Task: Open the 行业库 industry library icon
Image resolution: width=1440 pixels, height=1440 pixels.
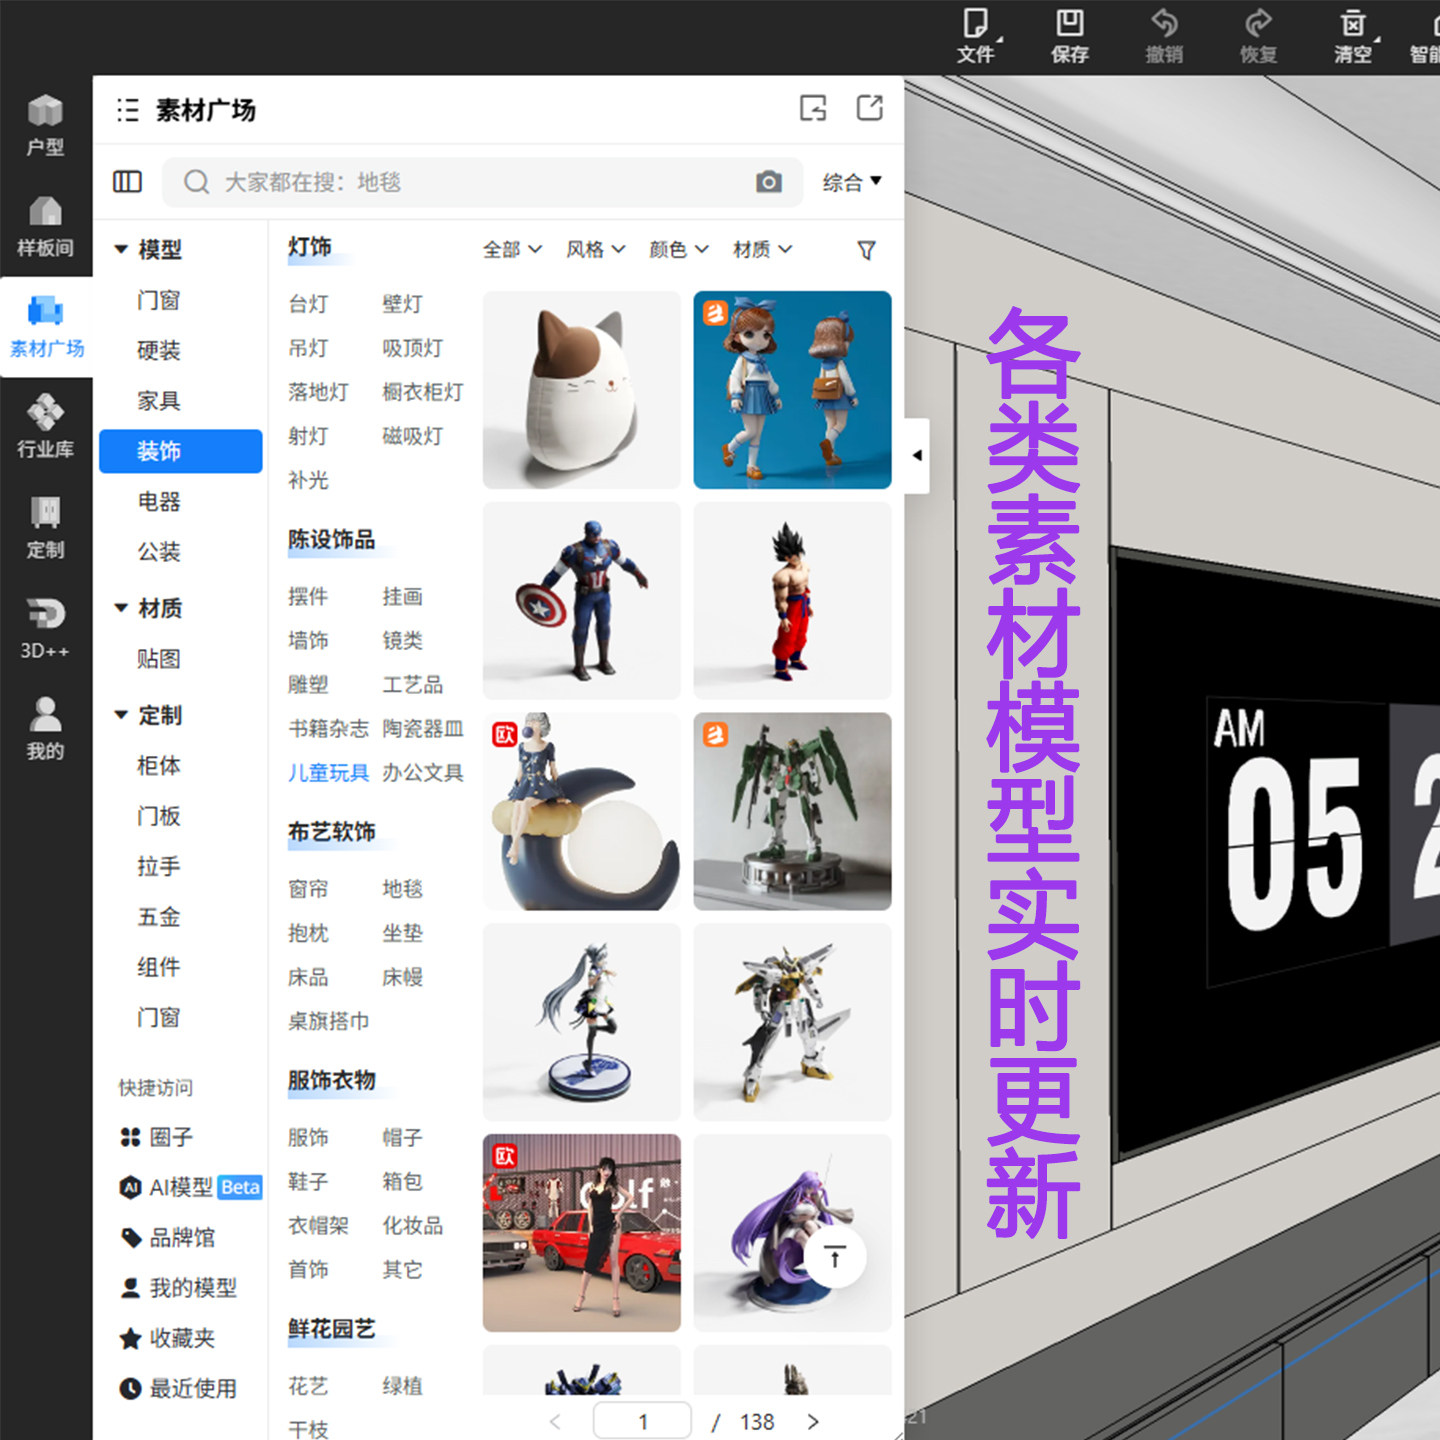Action: tap(45, 427)
